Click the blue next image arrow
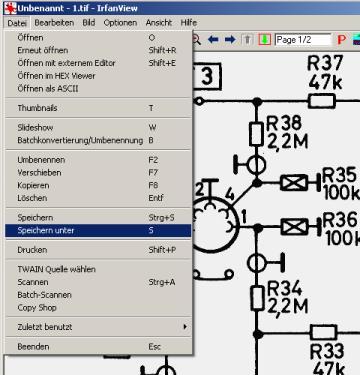 point(230,40)
